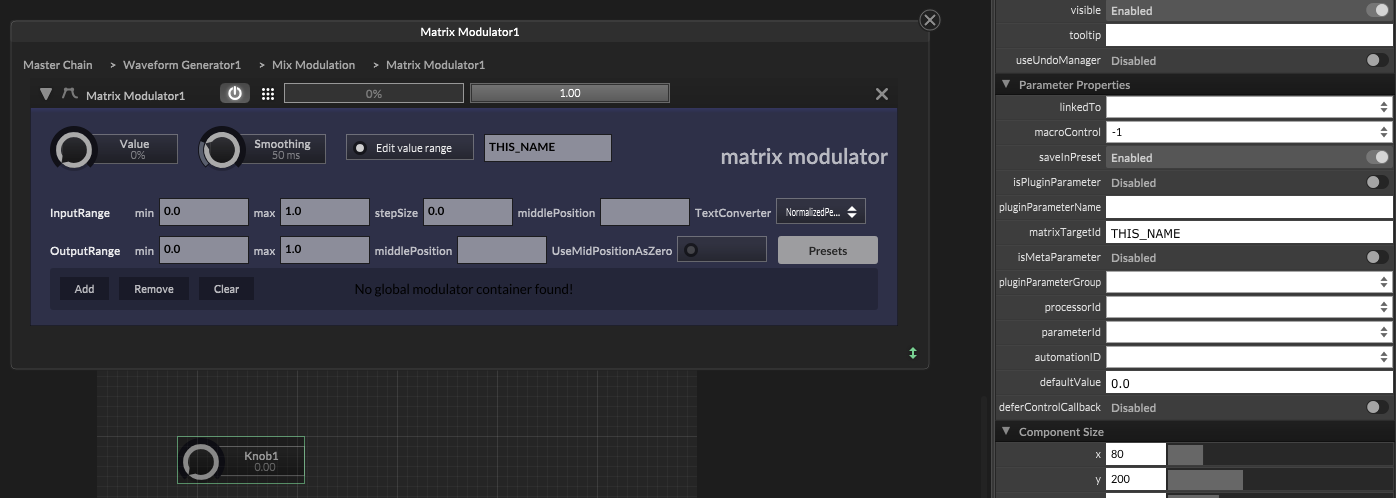Open the processorId dropdown
The width and height of the screenshot is (1396, 498).
click(1249, 307)
